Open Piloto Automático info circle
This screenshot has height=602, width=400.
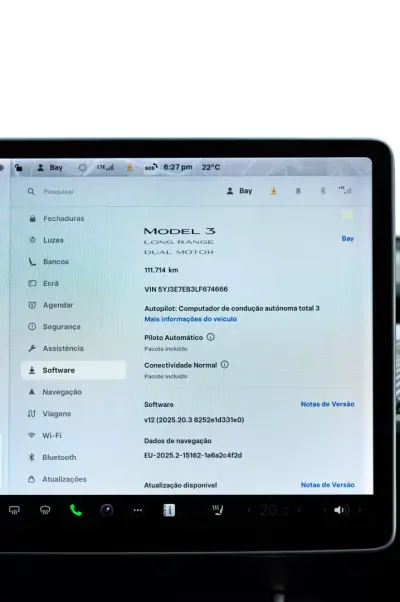[x=211, y=337]
